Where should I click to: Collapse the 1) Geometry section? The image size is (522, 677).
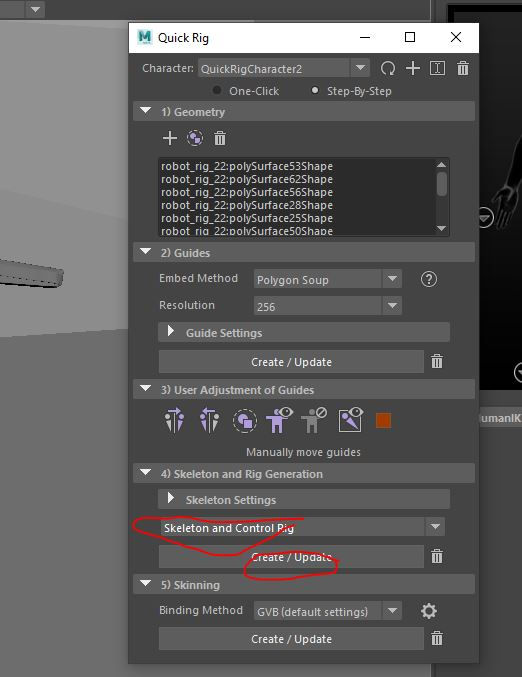pyautogui.click(x=146, y=111)
